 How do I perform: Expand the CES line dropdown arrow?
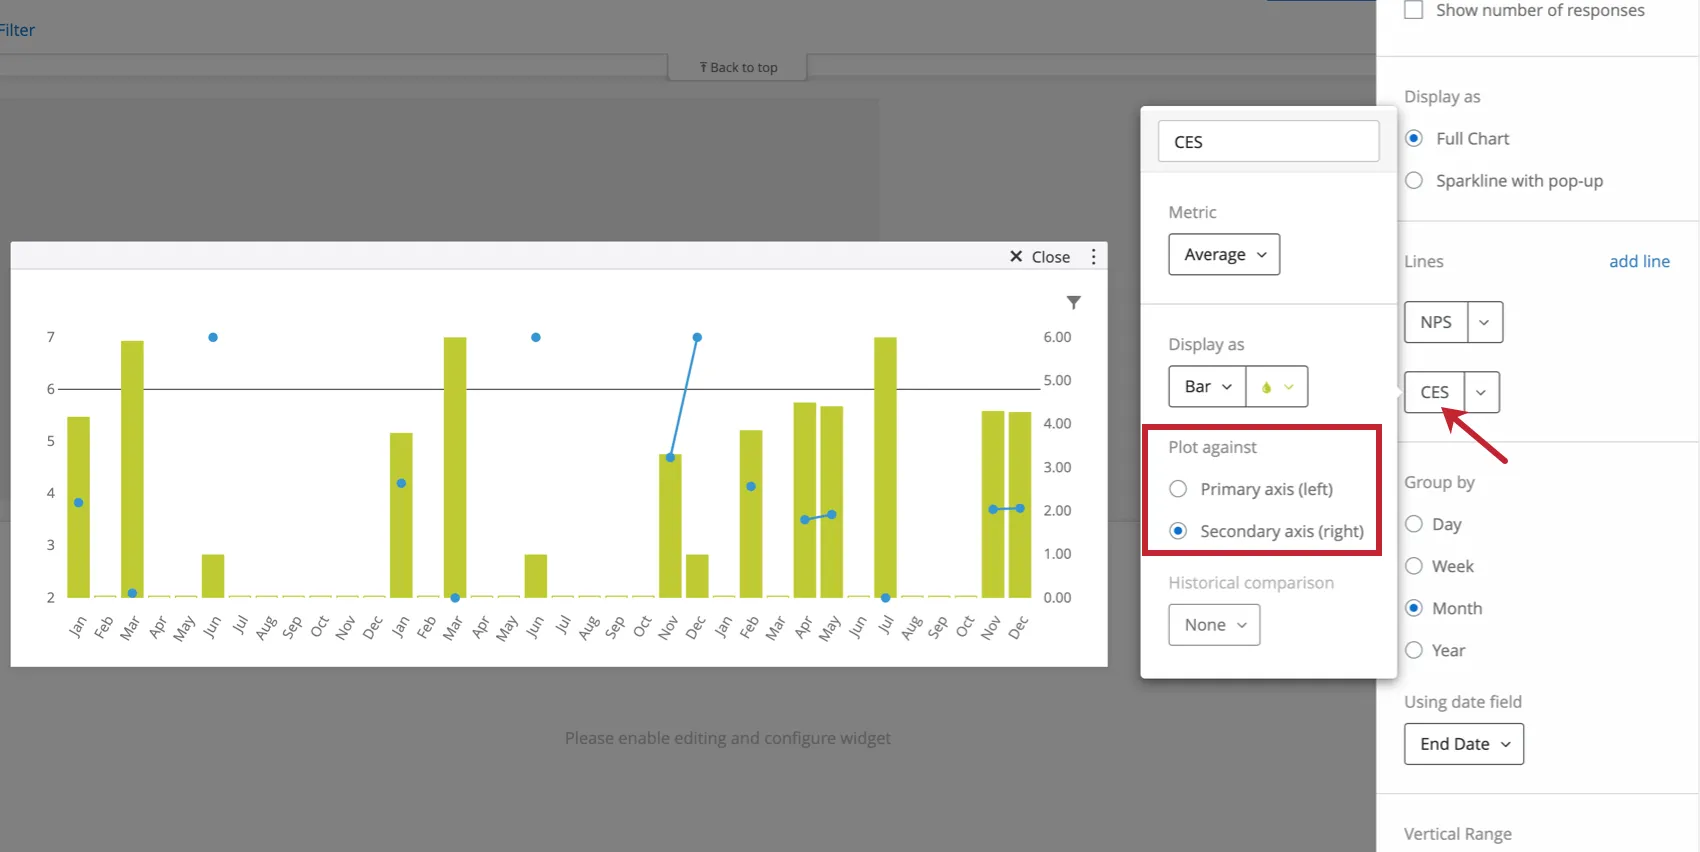pyautogui.click(x=1481, y=392)
